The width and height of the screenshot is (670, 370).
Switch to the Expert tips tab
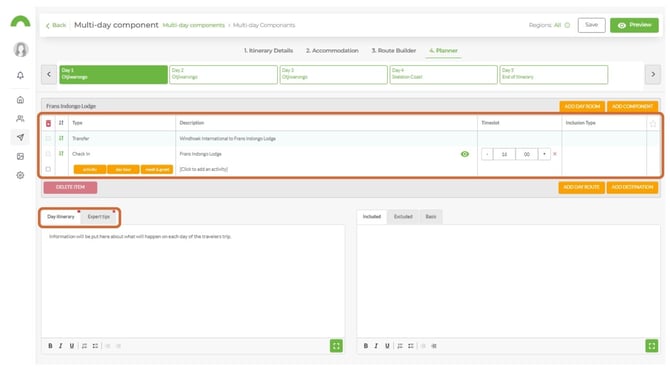click(x=99, y=217)
